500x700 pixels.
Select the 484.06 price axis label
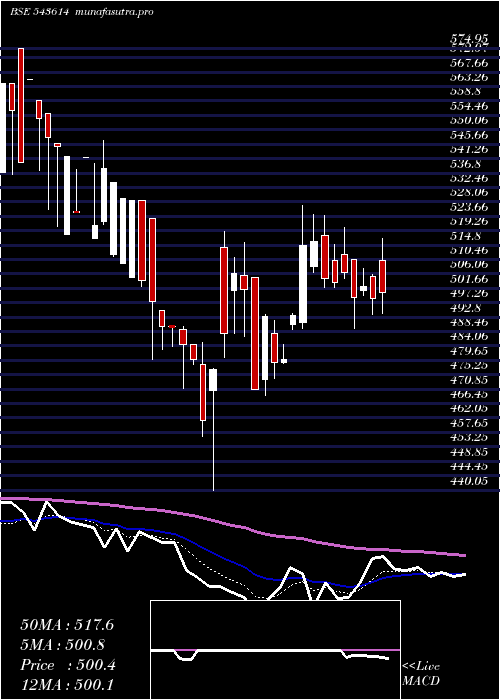(469, 336)
